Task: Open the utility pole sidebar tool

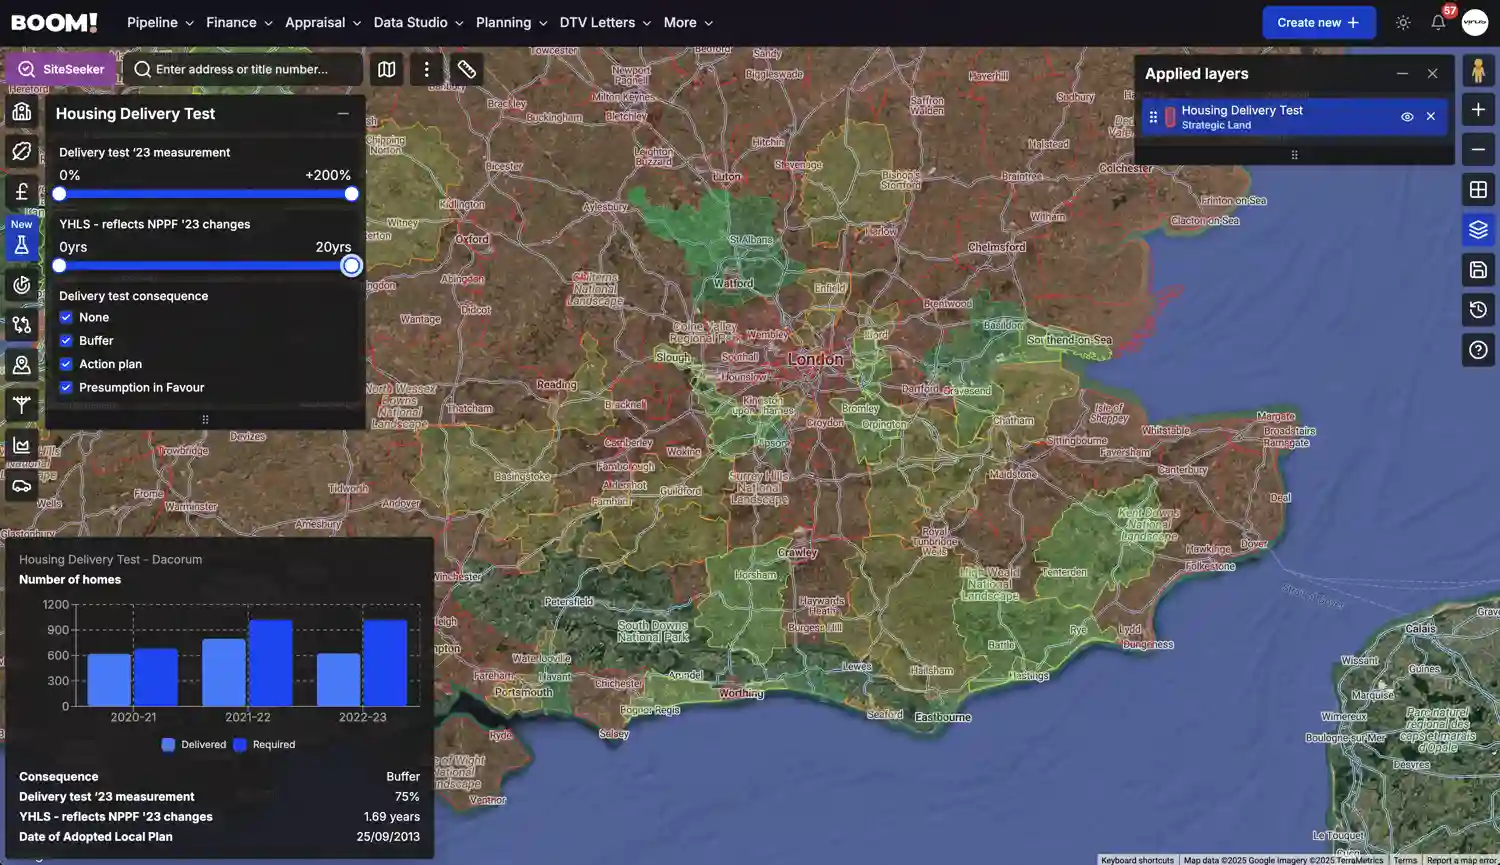Action: click(x=22, y=405)
